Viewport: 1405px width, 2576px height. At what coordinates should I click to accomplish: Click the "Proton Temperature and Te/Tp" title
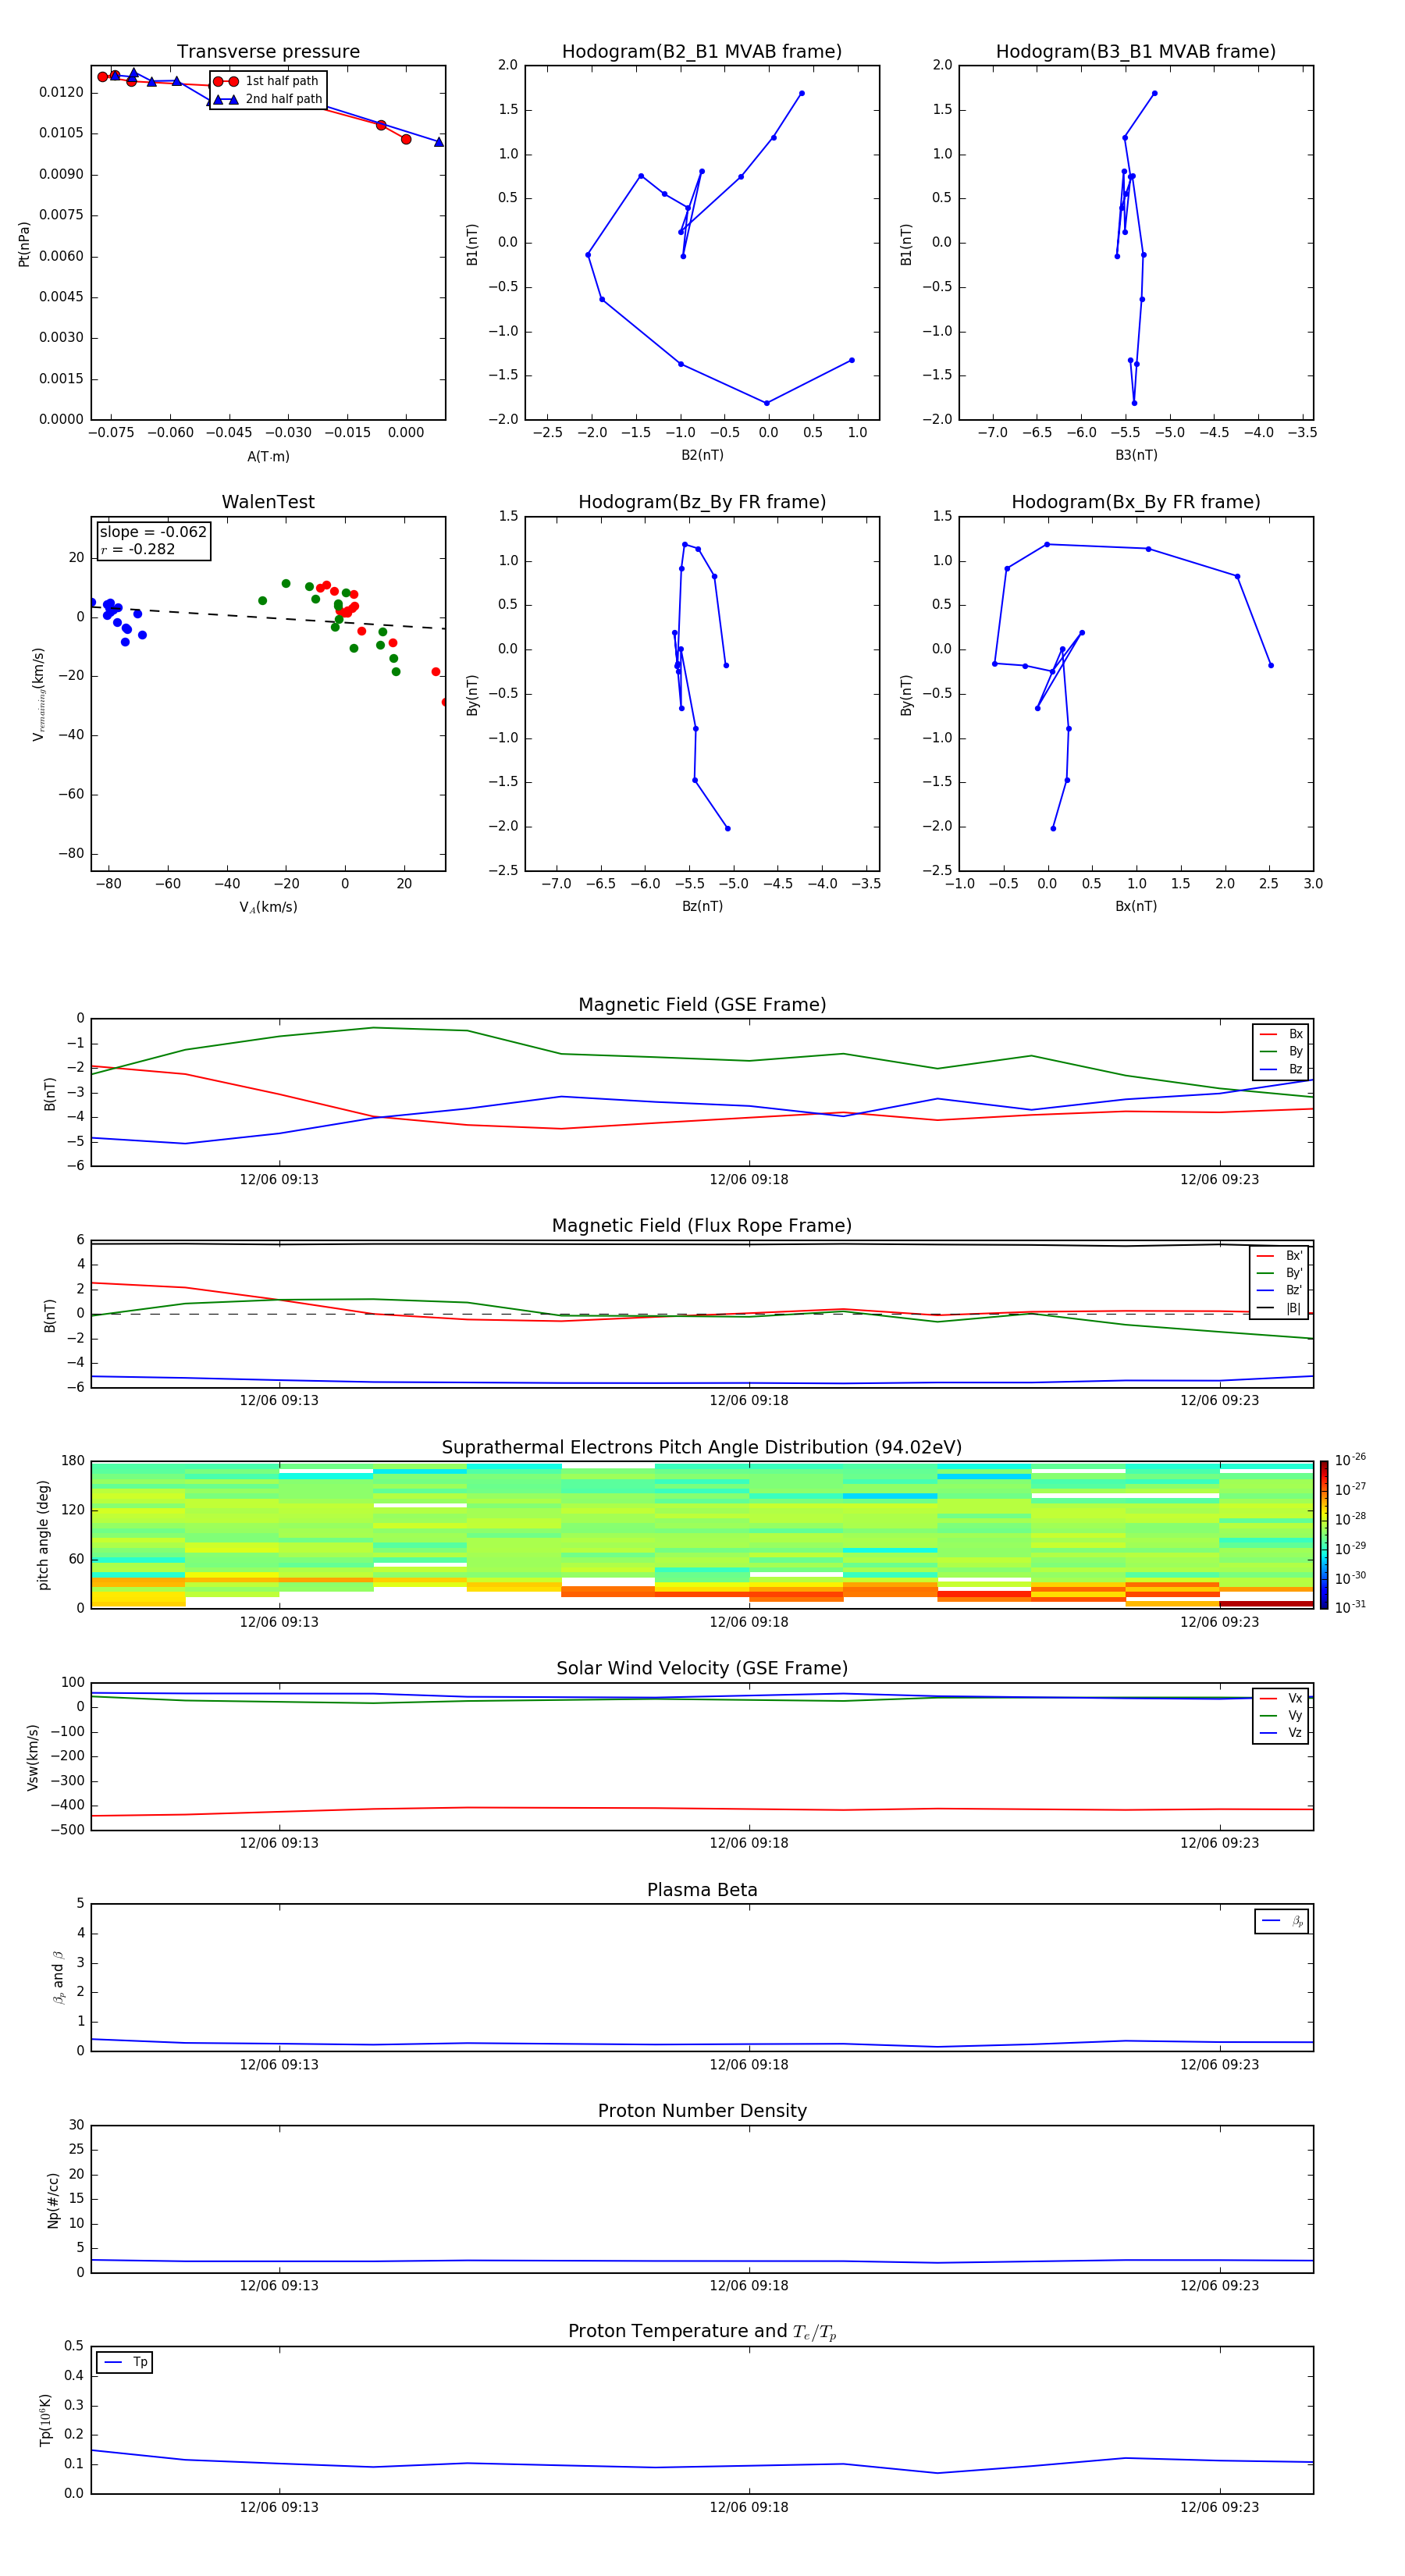(702, 2332)
